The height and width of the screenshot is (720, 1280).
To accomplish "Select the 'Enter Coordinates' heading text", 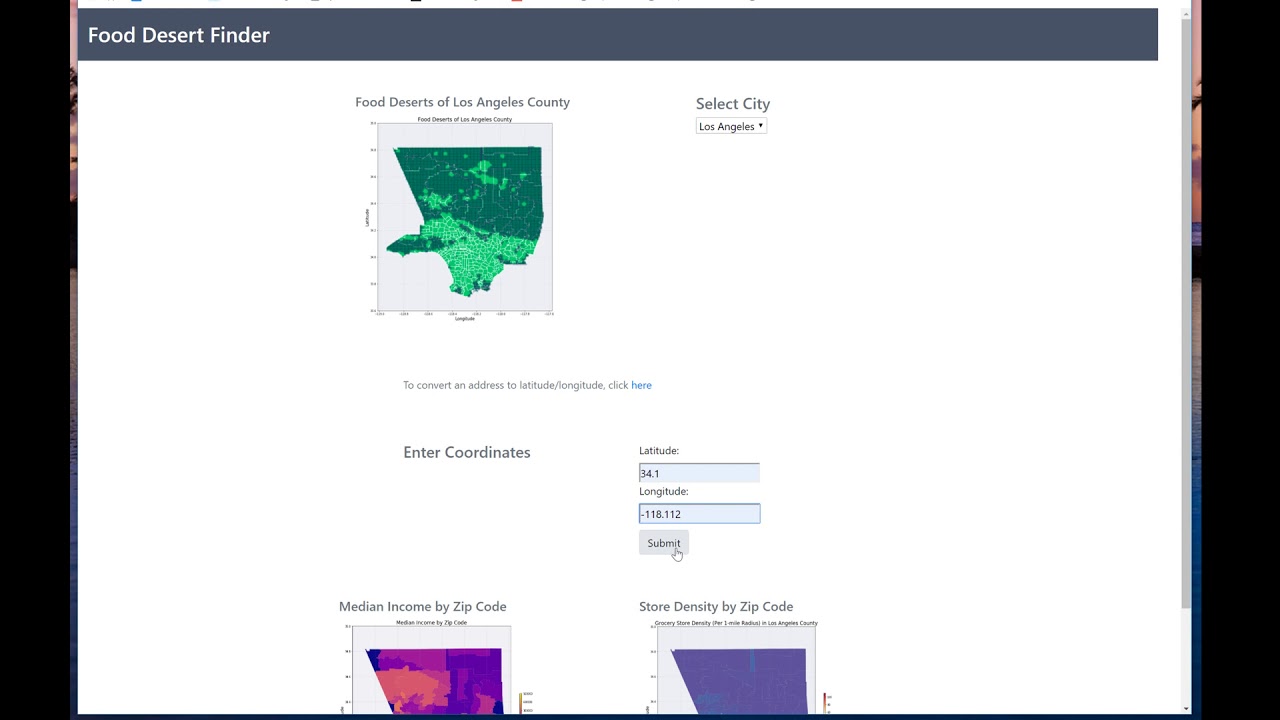I will coord(467,452).
